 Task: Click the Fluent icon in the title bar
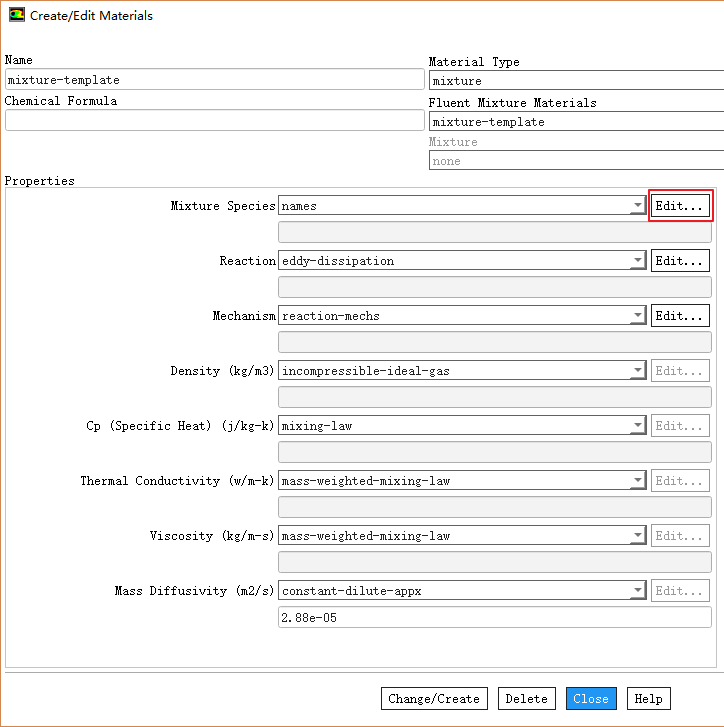pos(17,15)
